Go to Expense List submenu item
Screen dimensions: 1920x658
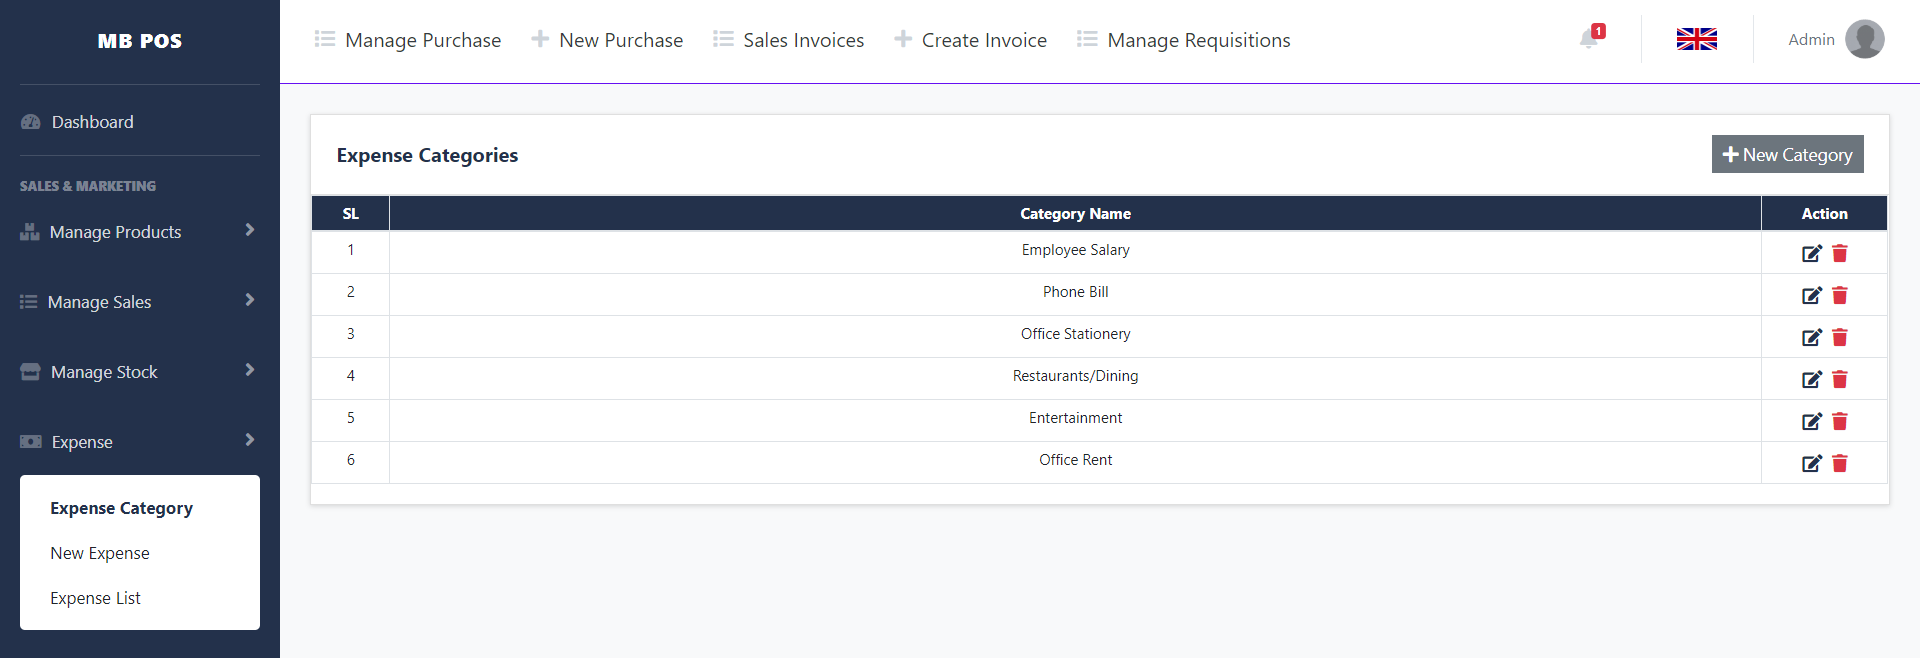96,598
